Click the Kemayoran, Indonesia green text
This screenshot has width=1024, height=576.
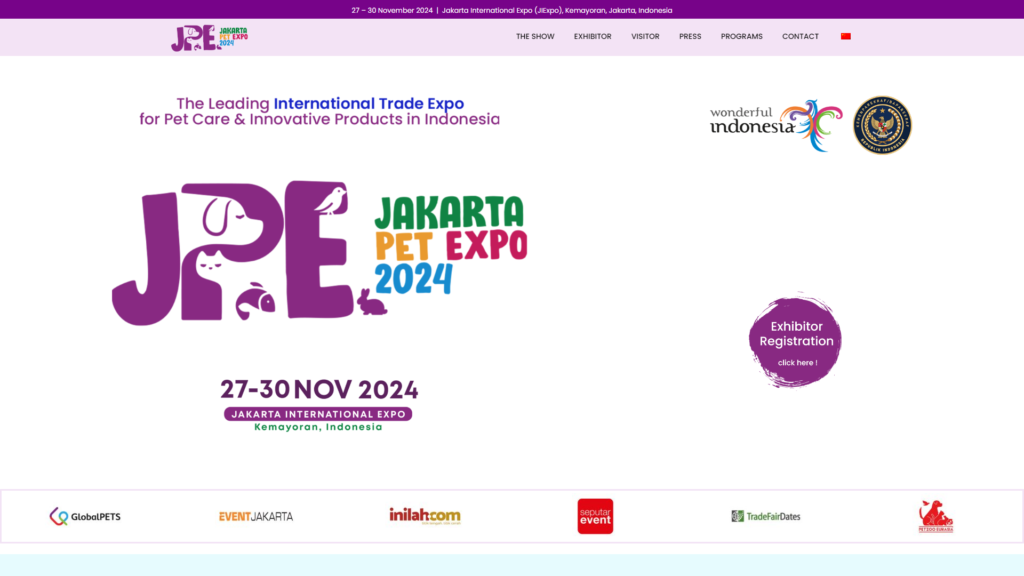318,427
